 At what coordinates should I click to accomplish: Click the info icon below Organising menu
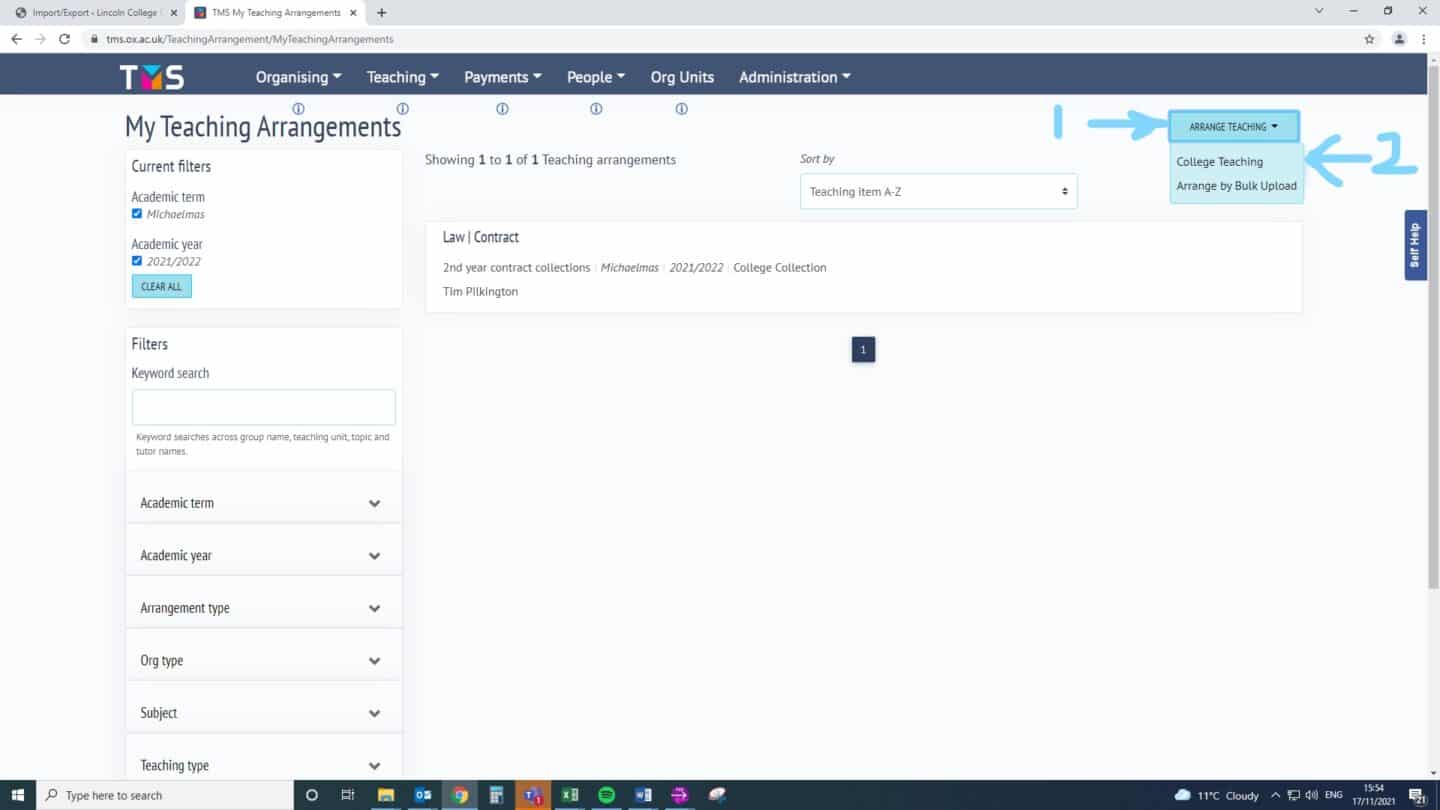(298, 109)
